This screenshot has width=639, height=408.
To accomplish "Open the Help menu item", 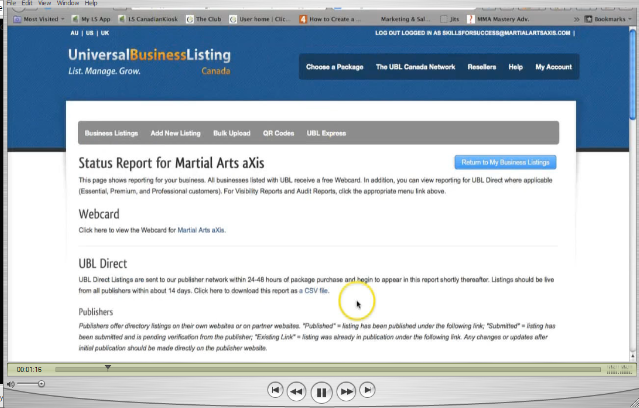I will [516, 67].
